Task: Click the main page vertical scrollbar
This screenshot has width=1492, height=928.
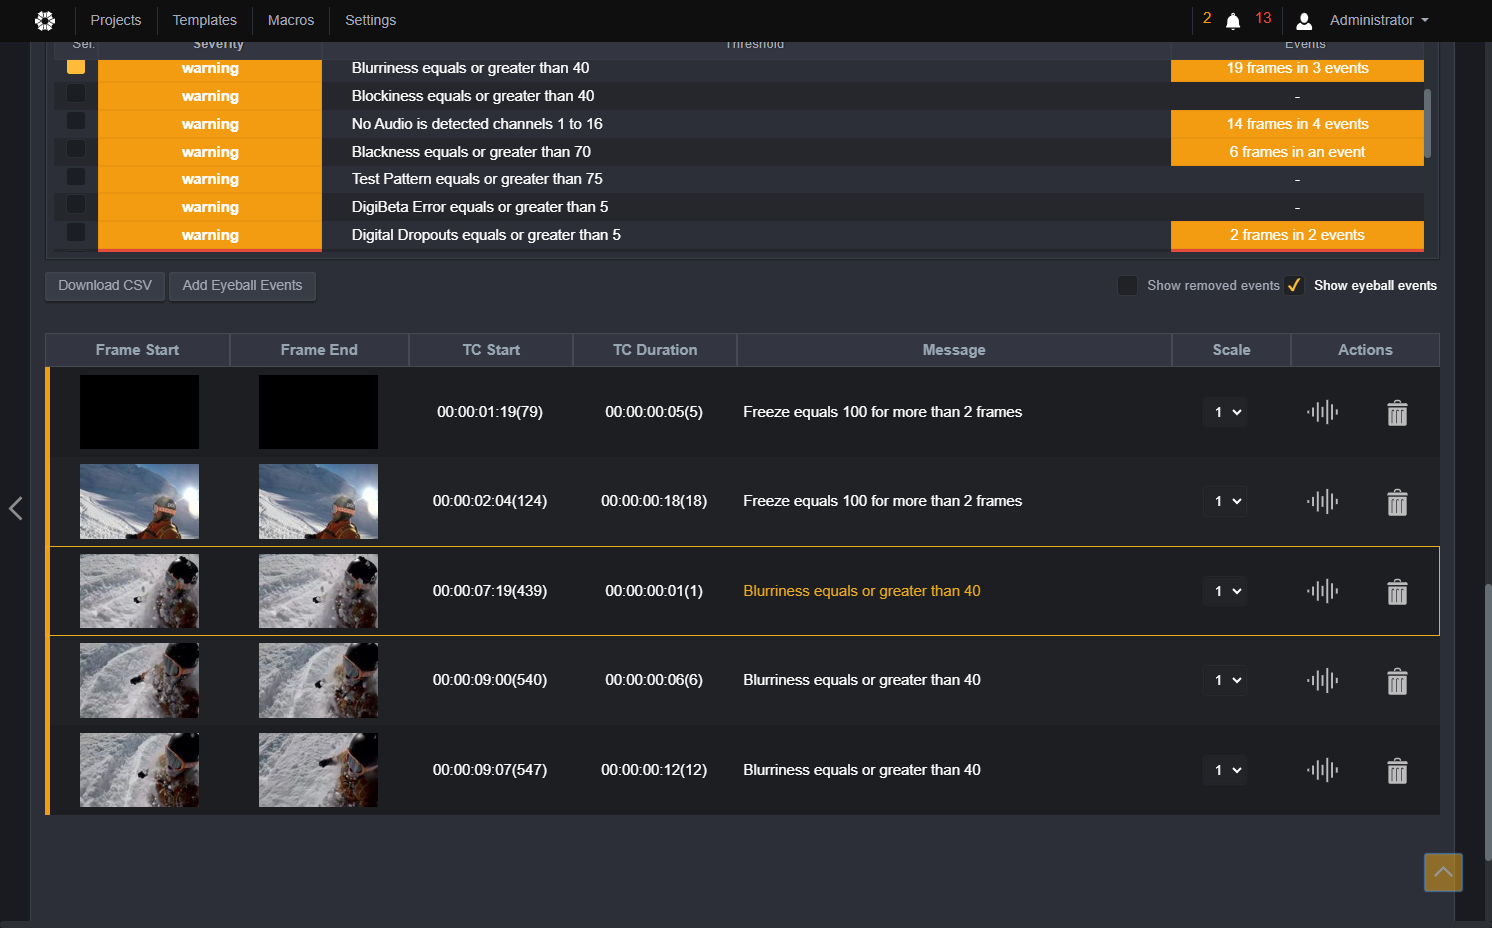Action: (x=1488, y=720)
